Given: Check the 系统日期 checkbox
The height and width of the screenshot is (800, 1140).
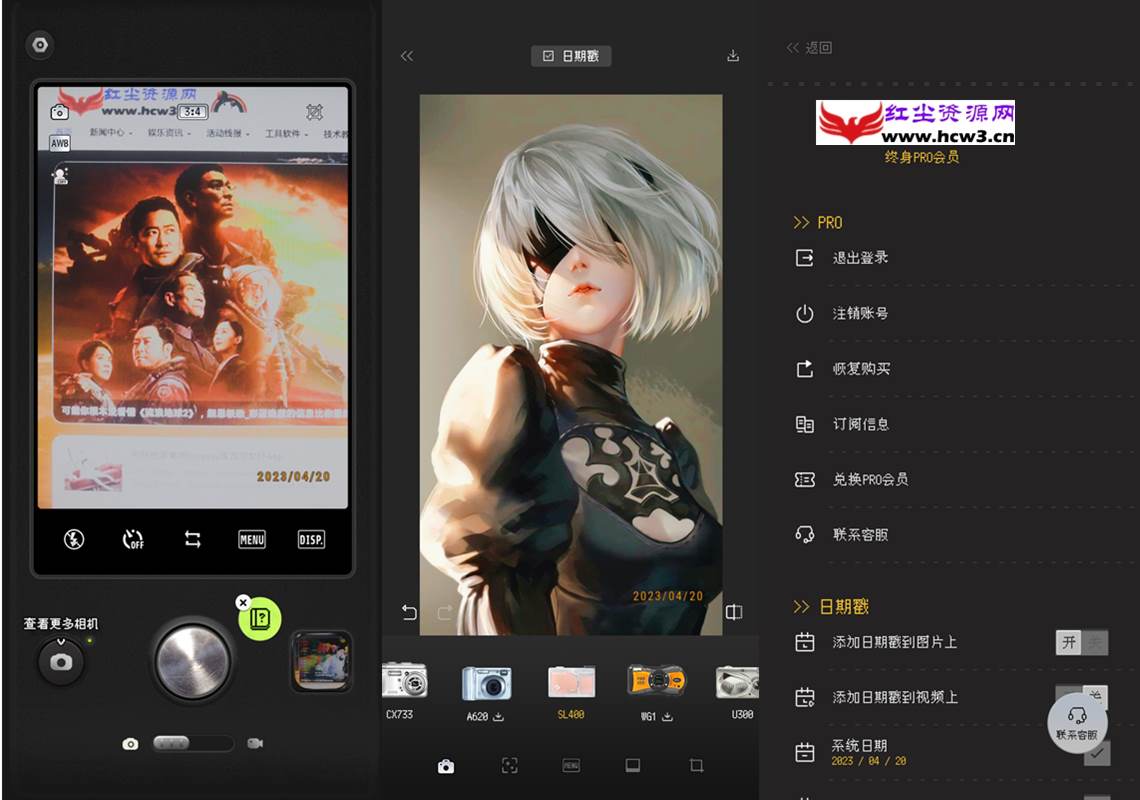Looking at the screenshot, I should (x=1097, y=753).
